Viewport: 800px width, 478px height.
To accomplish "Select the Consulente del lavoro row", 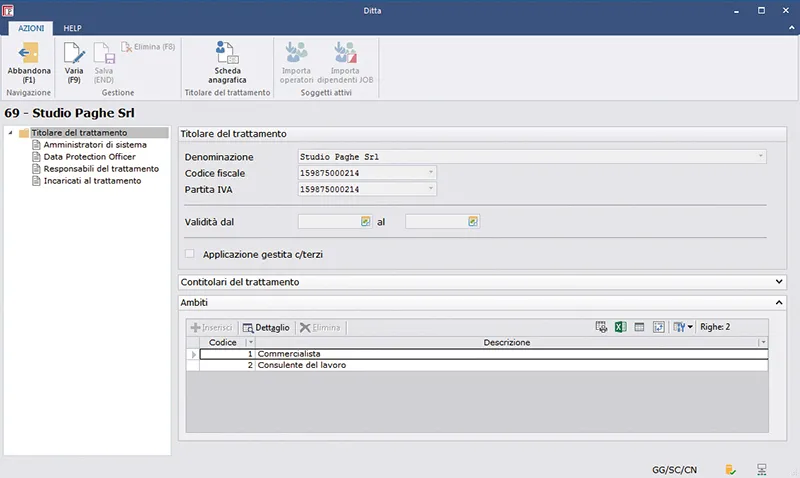I will click(300, 366).
